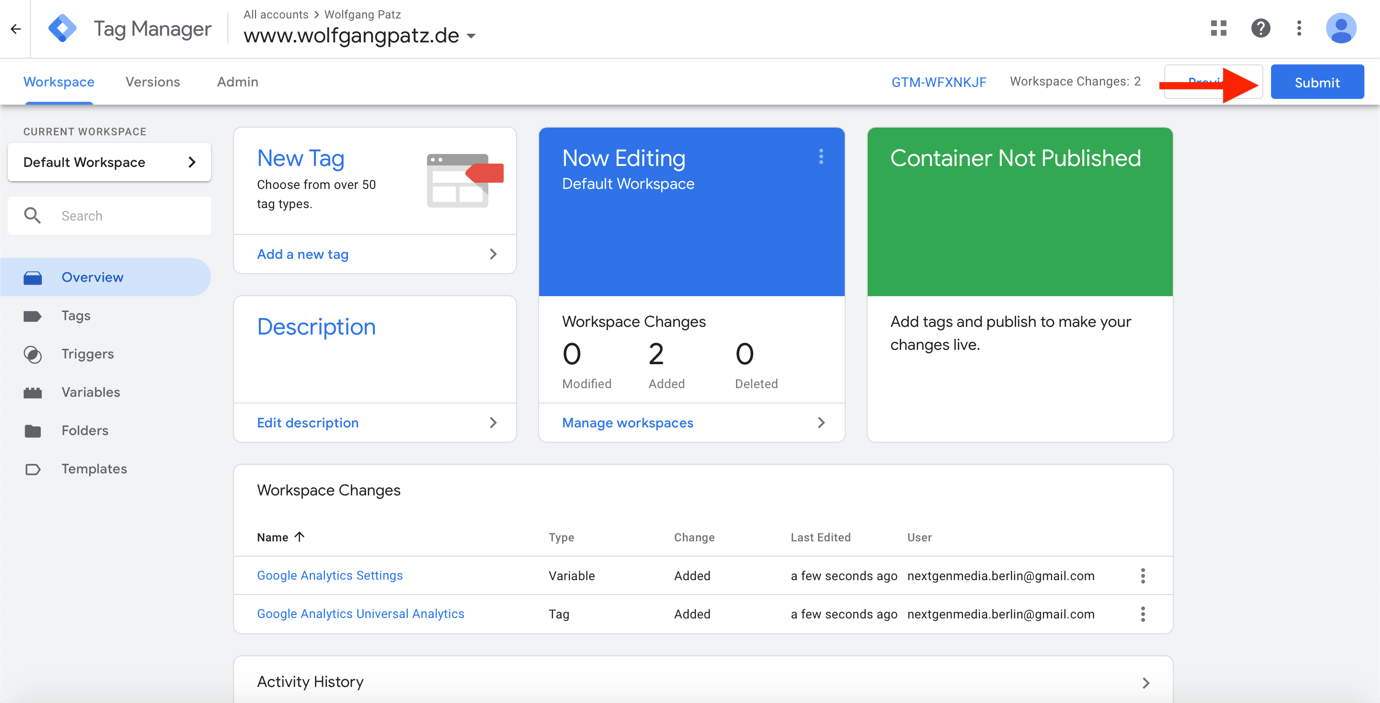The width and height of the screenshot is (1380, 703).
Task: Click the New Tag illustration
Action: 465,180
